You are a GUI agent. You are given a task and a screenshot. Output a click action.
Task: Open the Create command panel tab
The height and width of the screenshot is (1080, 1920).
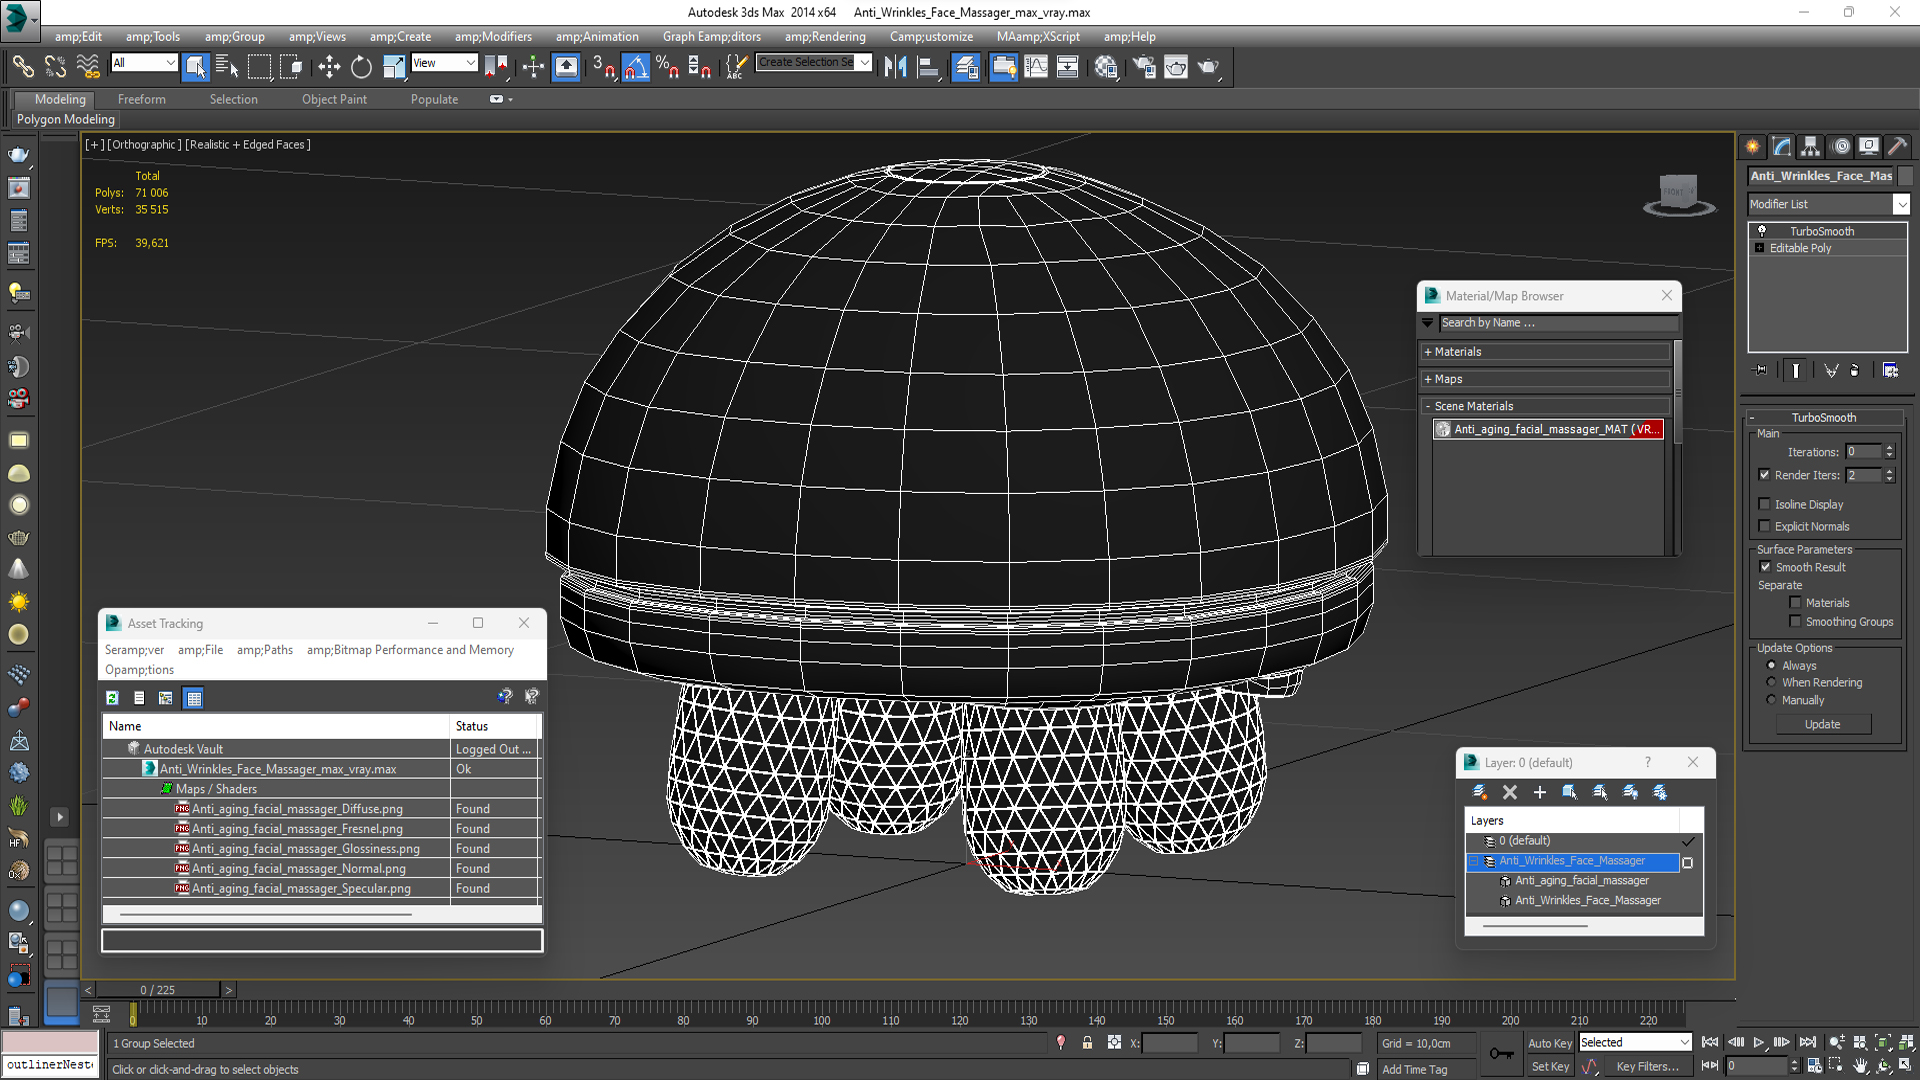1753,147
